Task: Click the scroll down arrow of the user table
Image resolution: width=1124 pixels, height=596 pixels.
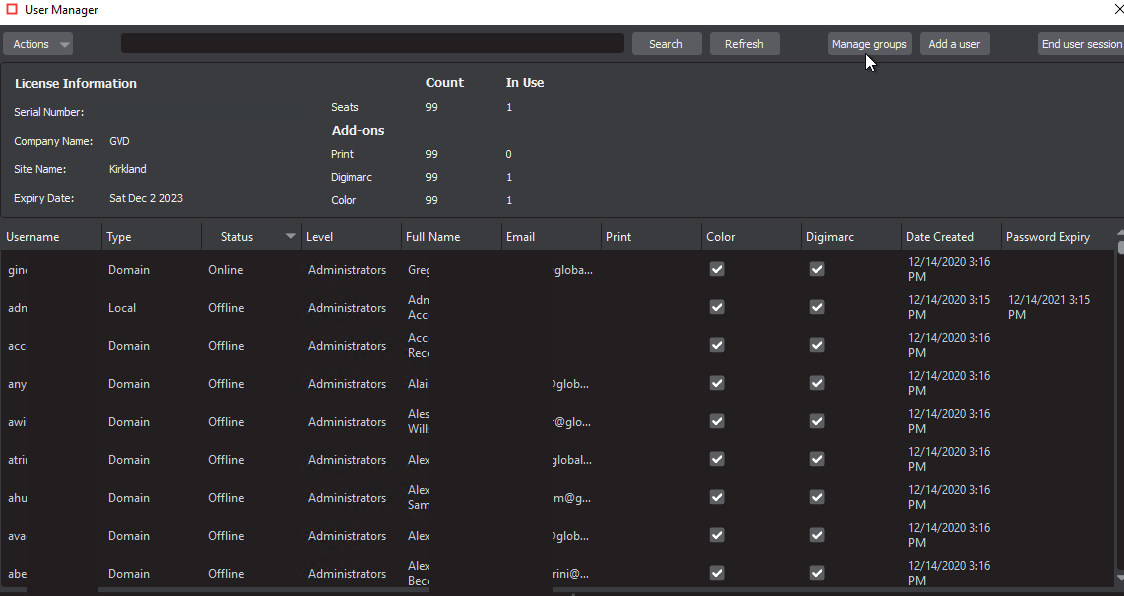Action: (x=1119, y=577)
